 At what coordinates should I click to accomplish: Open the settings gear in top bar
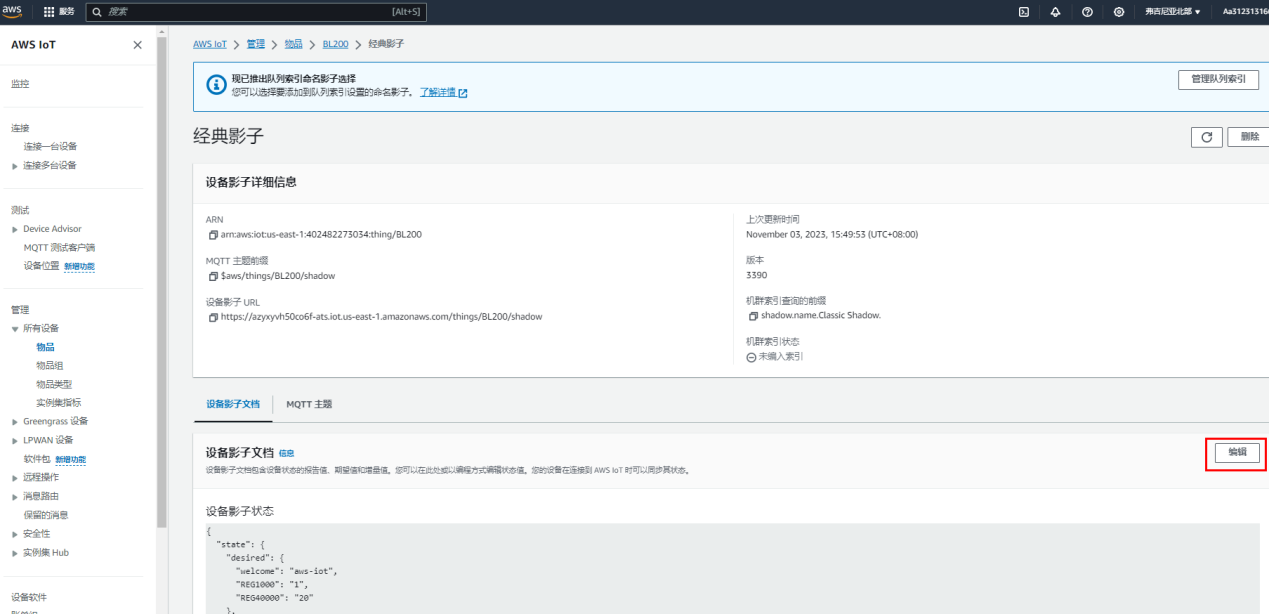[1119, 12]
